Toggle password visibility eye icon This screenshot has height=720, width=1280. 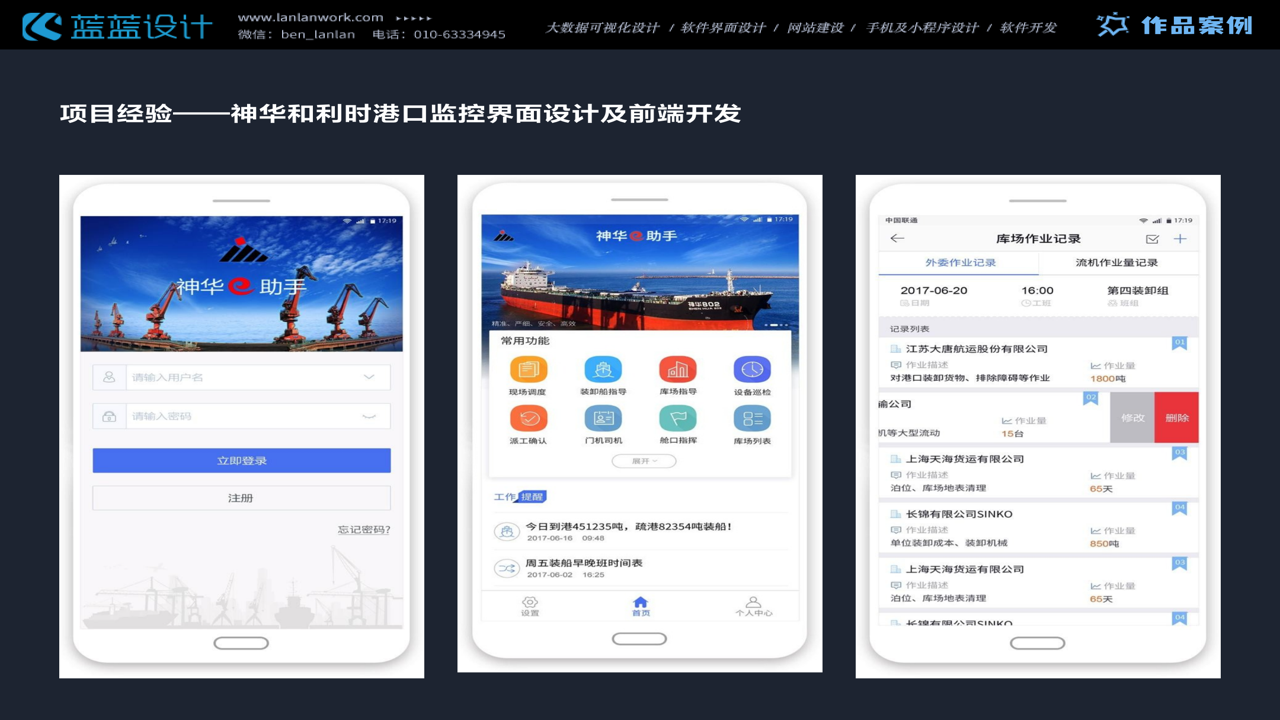pos(369,416)
